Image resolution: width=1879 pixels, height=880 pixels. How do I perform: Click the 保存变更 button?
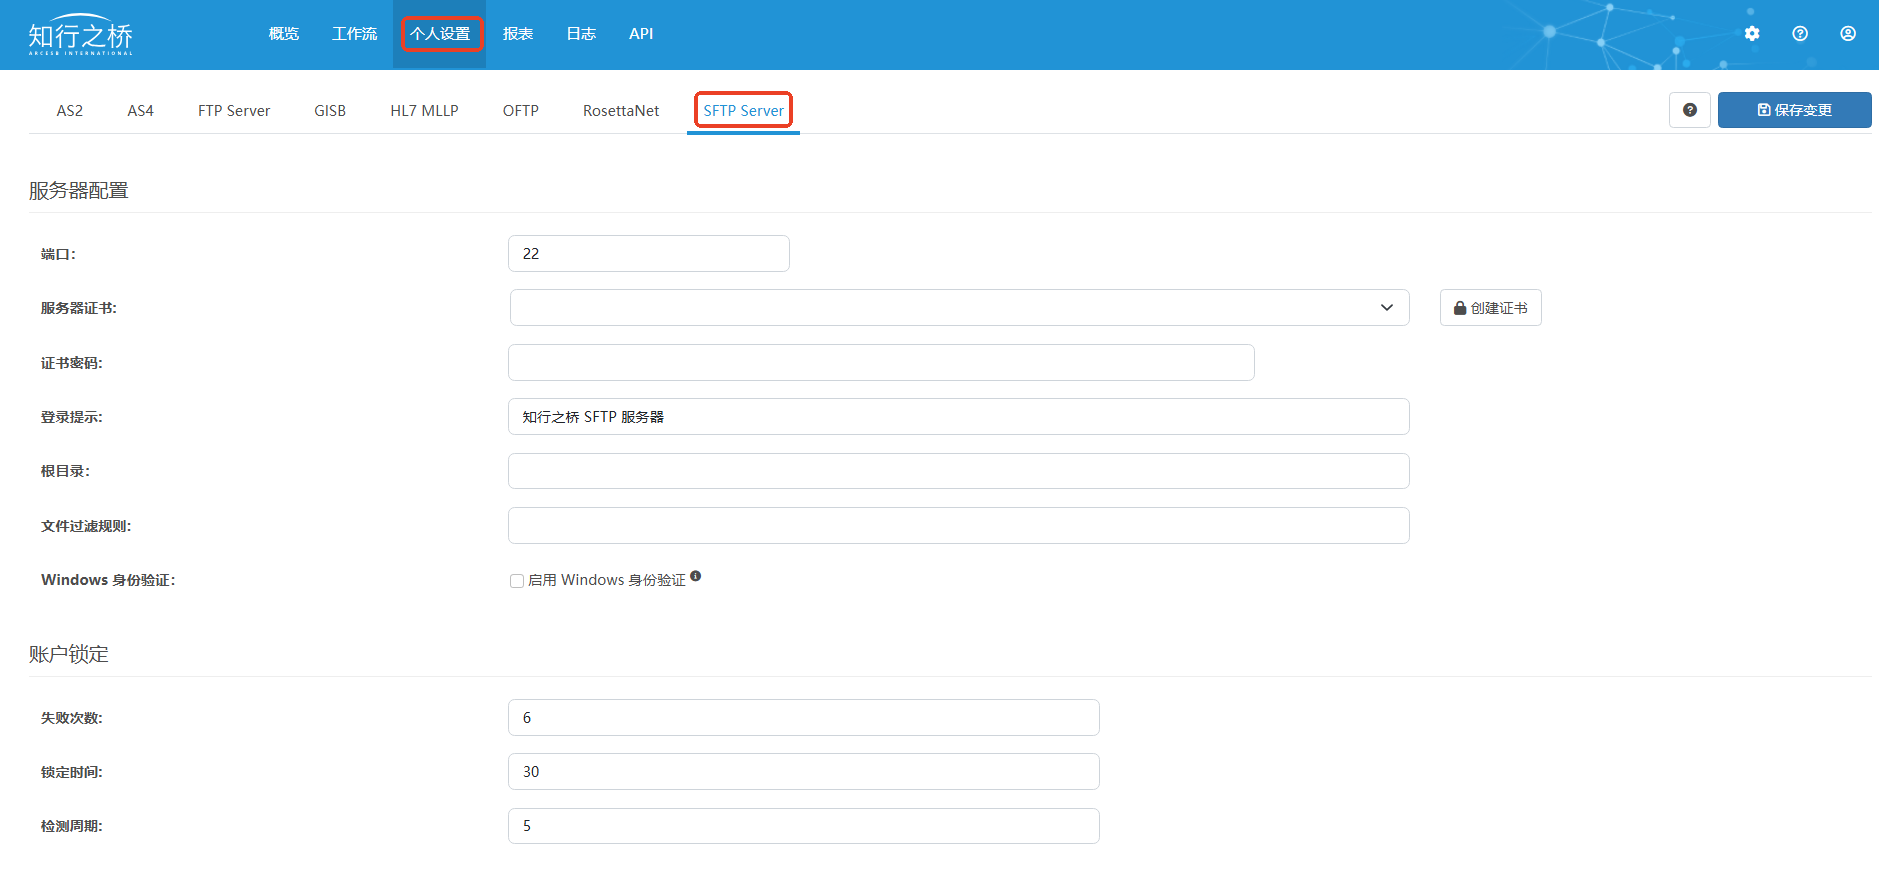click(1795, 110)
